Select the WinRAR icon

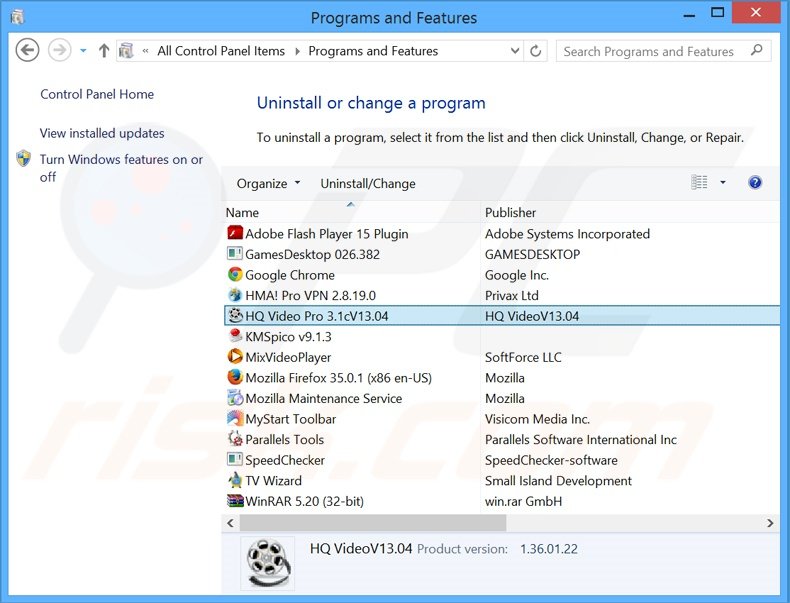[235, 501]
